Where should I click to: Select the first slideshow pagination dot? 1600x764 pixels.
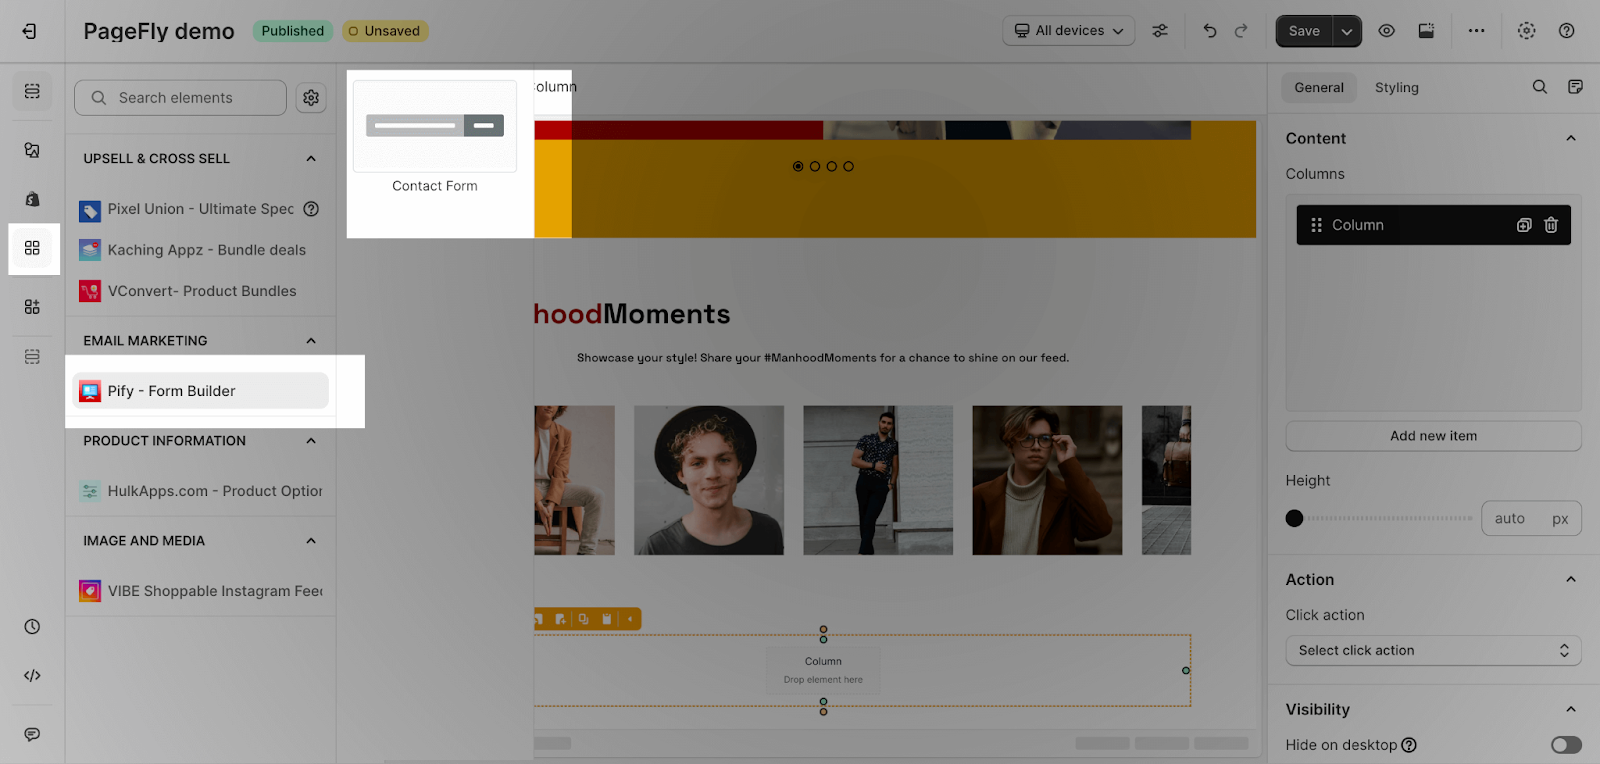(x=798, y=167)
